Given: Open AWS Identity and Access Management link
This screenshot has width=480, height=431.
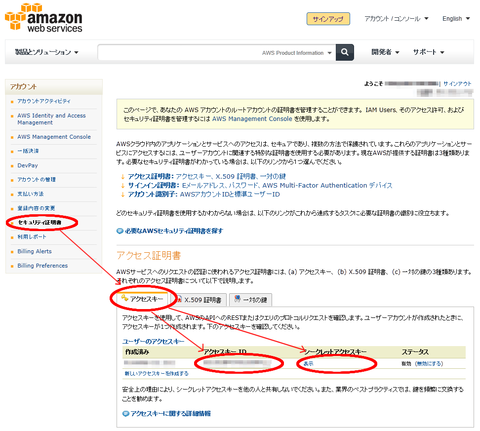Looking at the screenshot, I should pos(51,119).
